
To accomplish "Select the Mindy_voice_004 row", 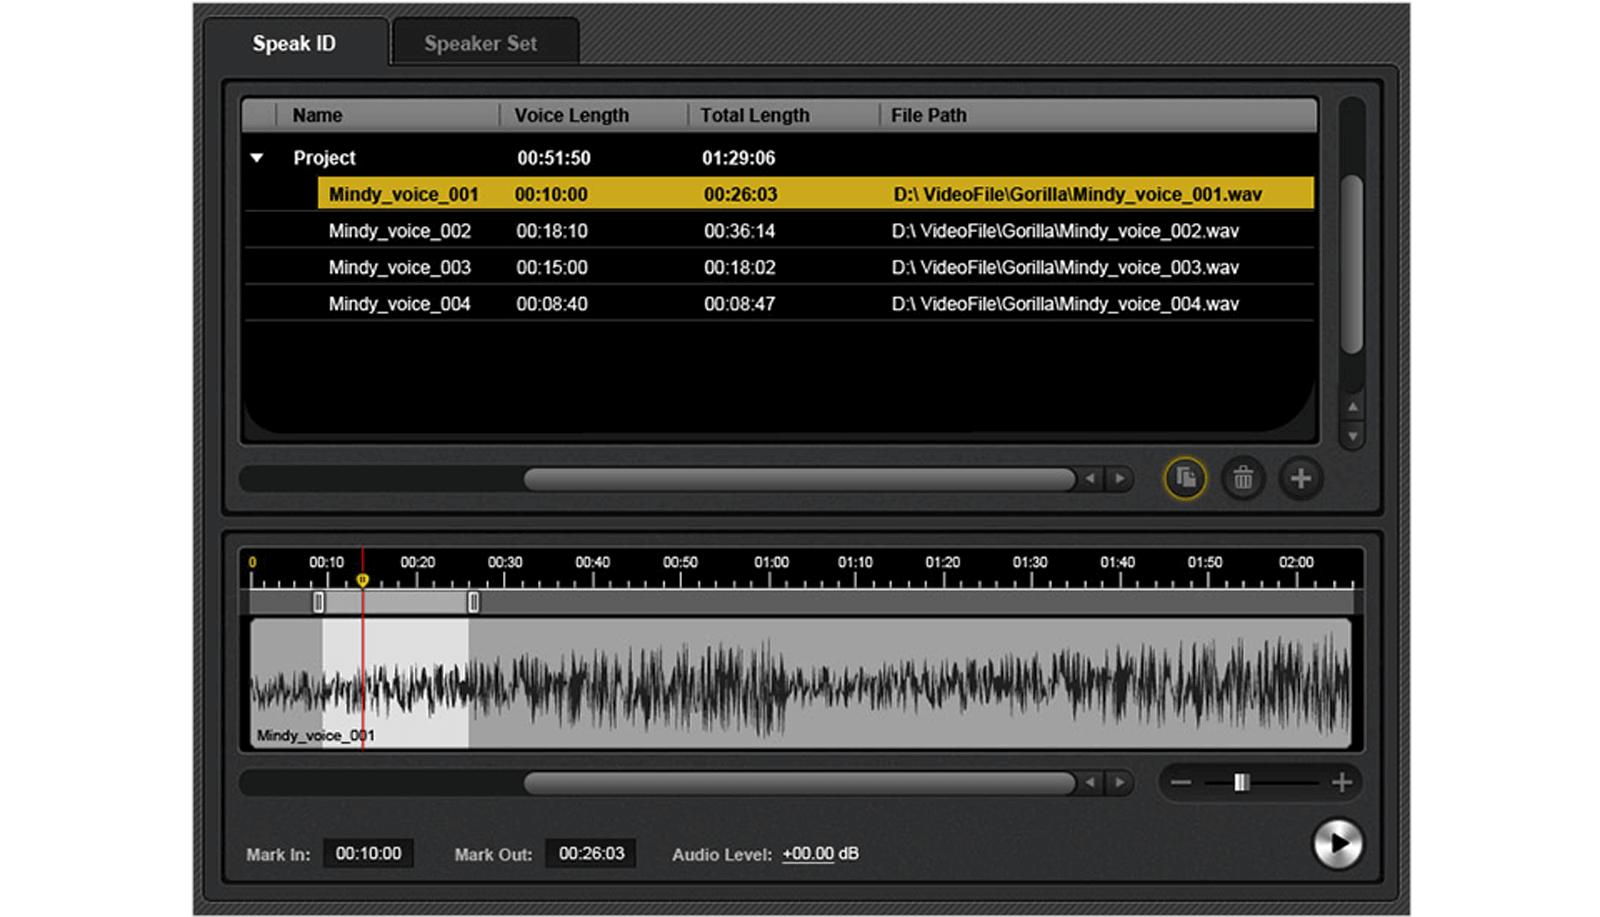I will (x=779, y=304).
